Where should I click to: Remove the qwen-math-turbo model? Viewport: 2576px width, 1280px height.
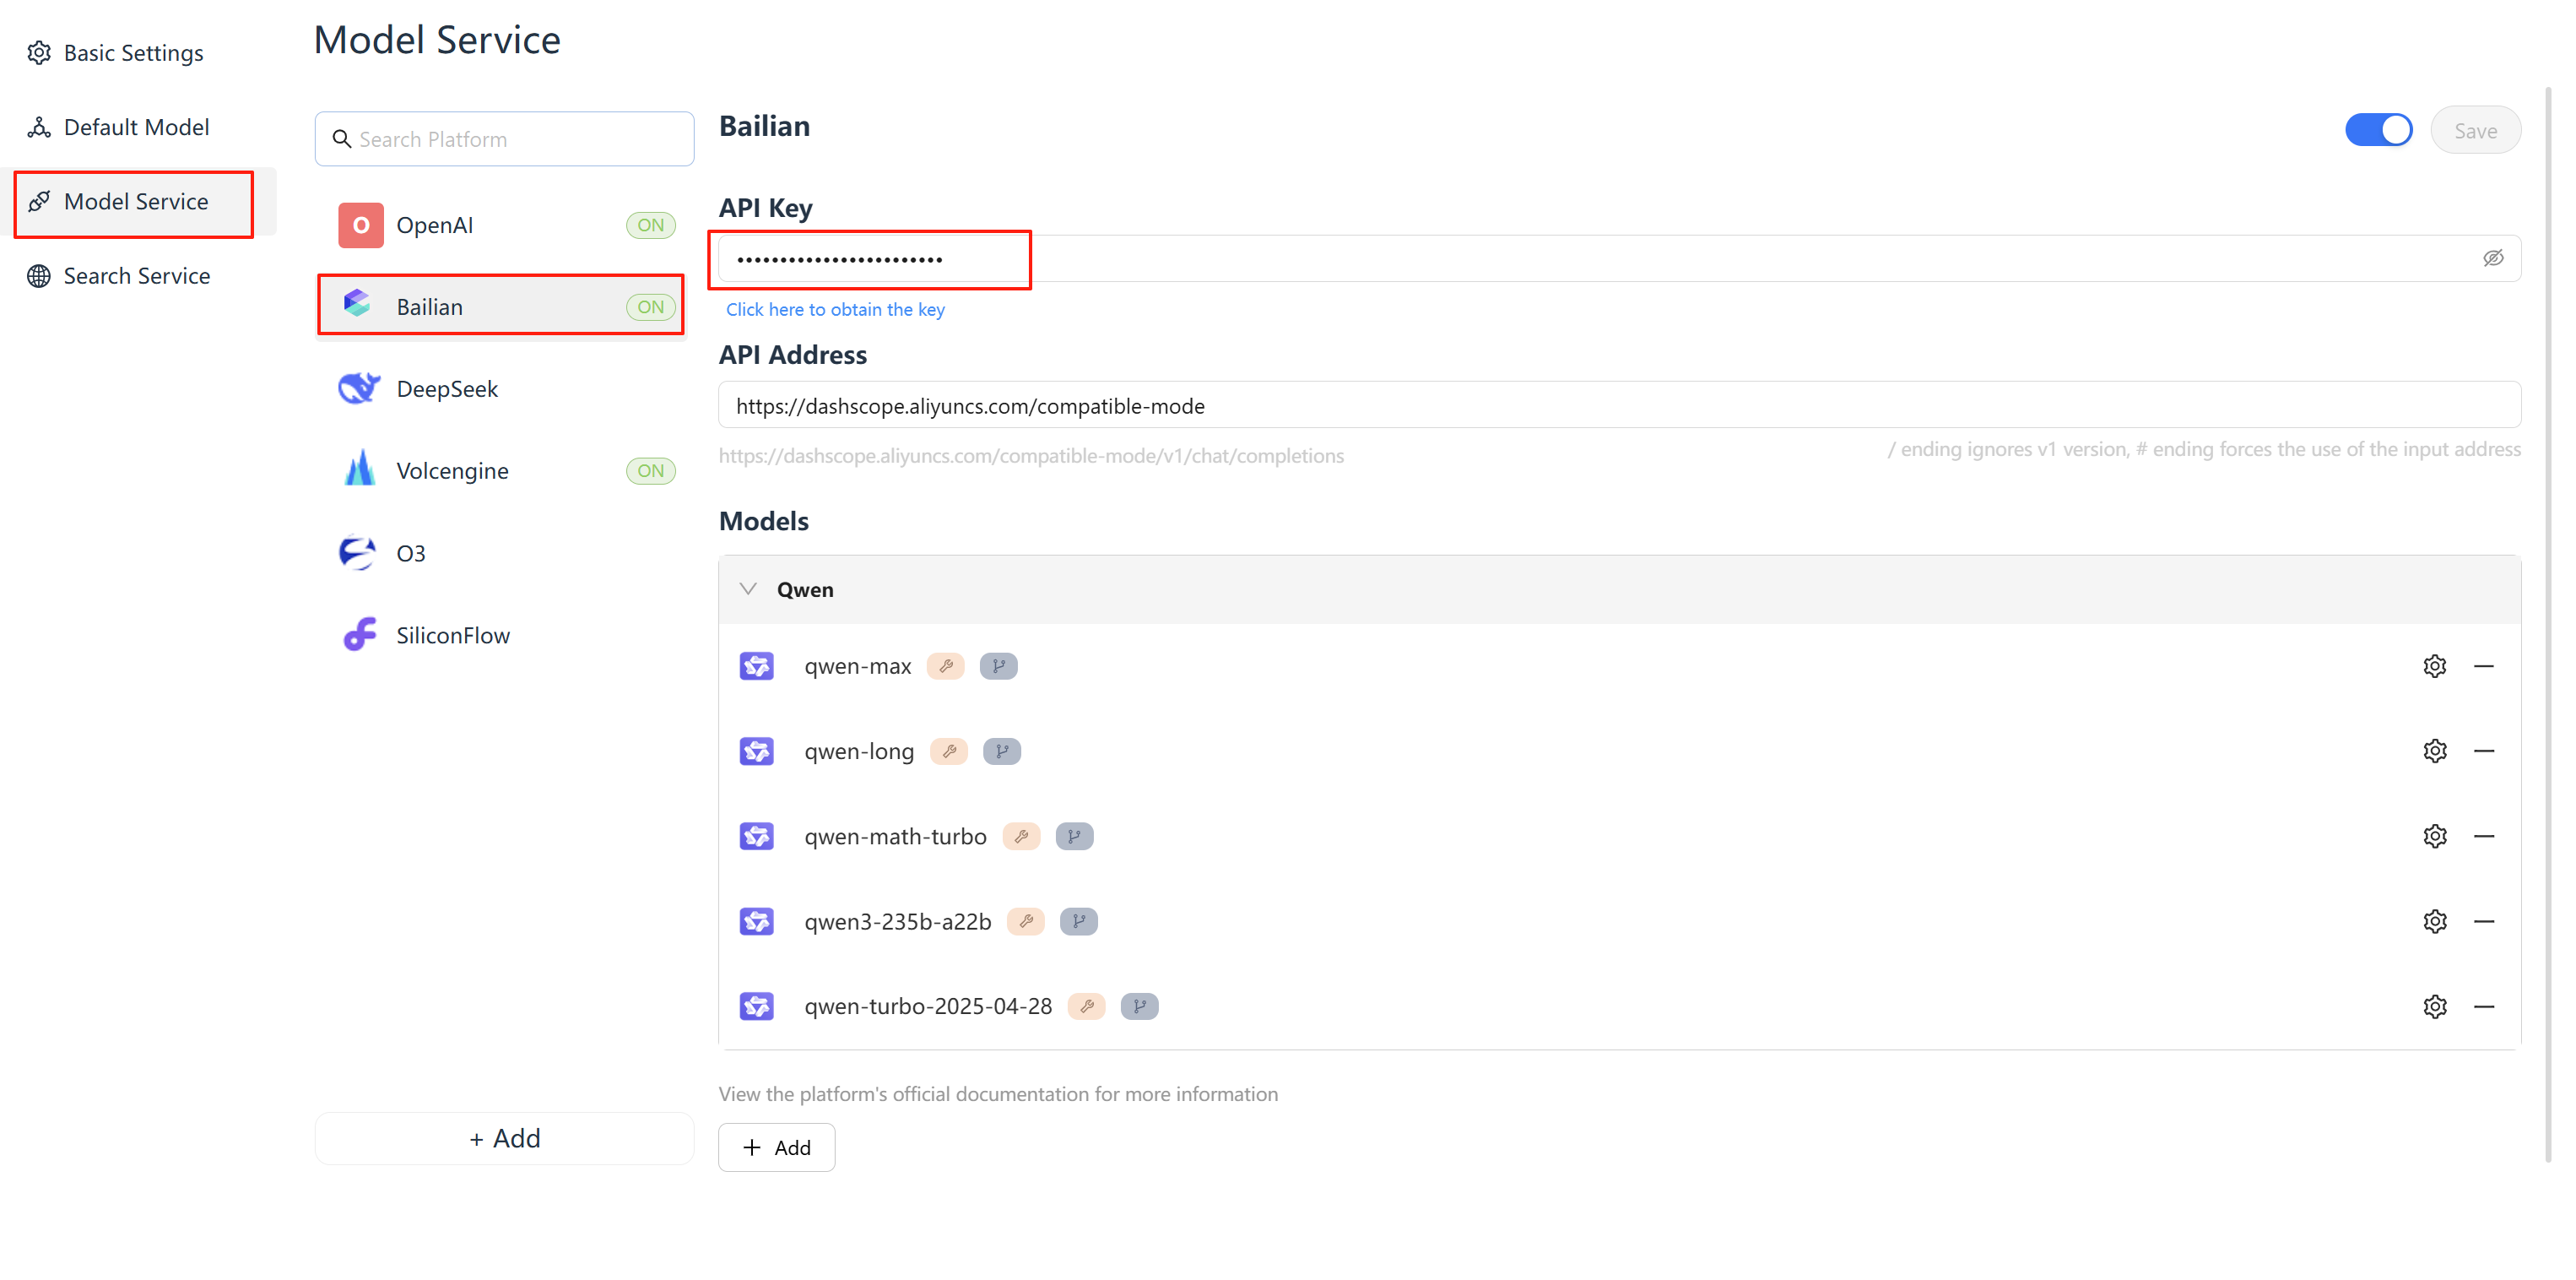tap(2483, 836)
